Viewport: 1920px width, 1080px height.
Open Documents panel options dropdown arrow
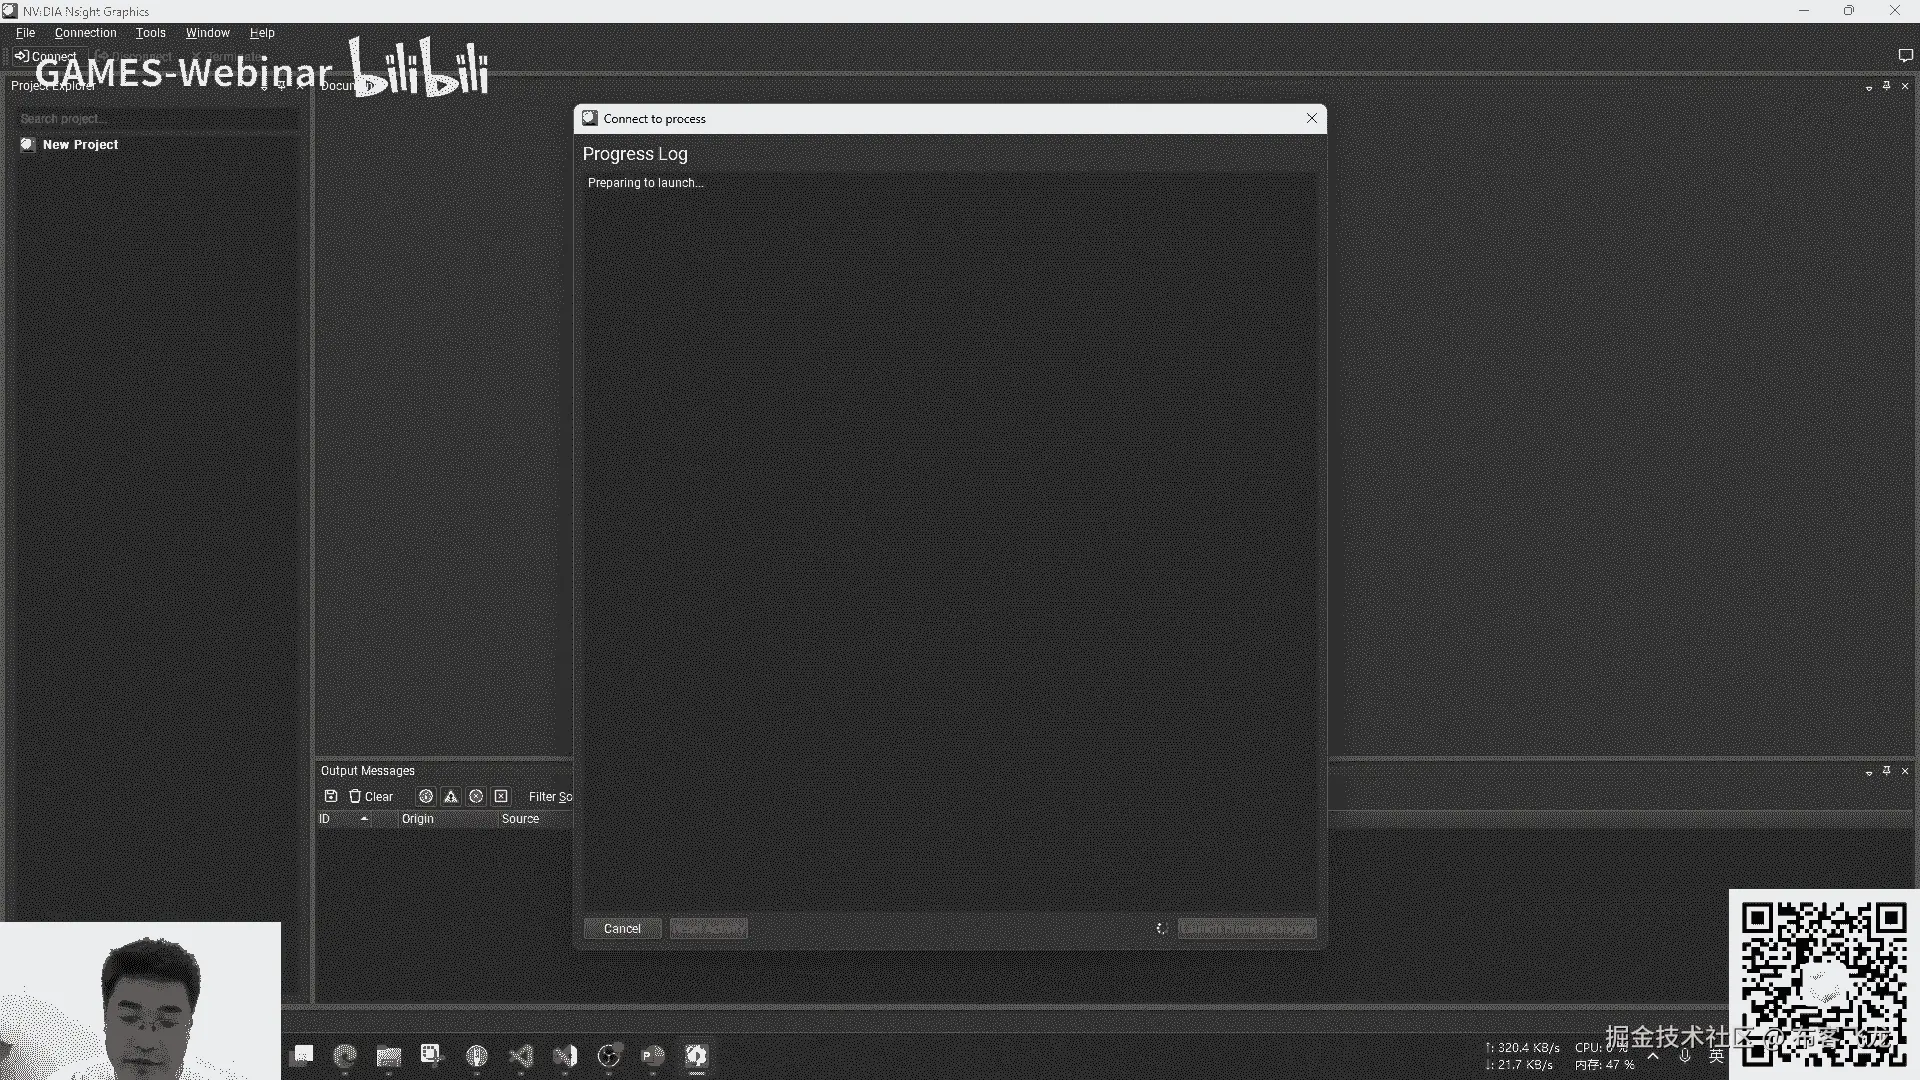[1868, 87]
